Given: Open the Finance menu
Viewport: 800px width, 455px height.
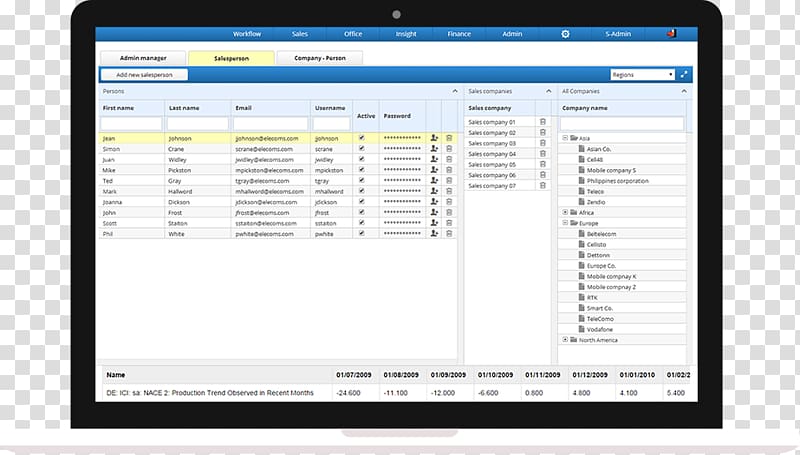Looking at the screenshot, I should 459,34.
